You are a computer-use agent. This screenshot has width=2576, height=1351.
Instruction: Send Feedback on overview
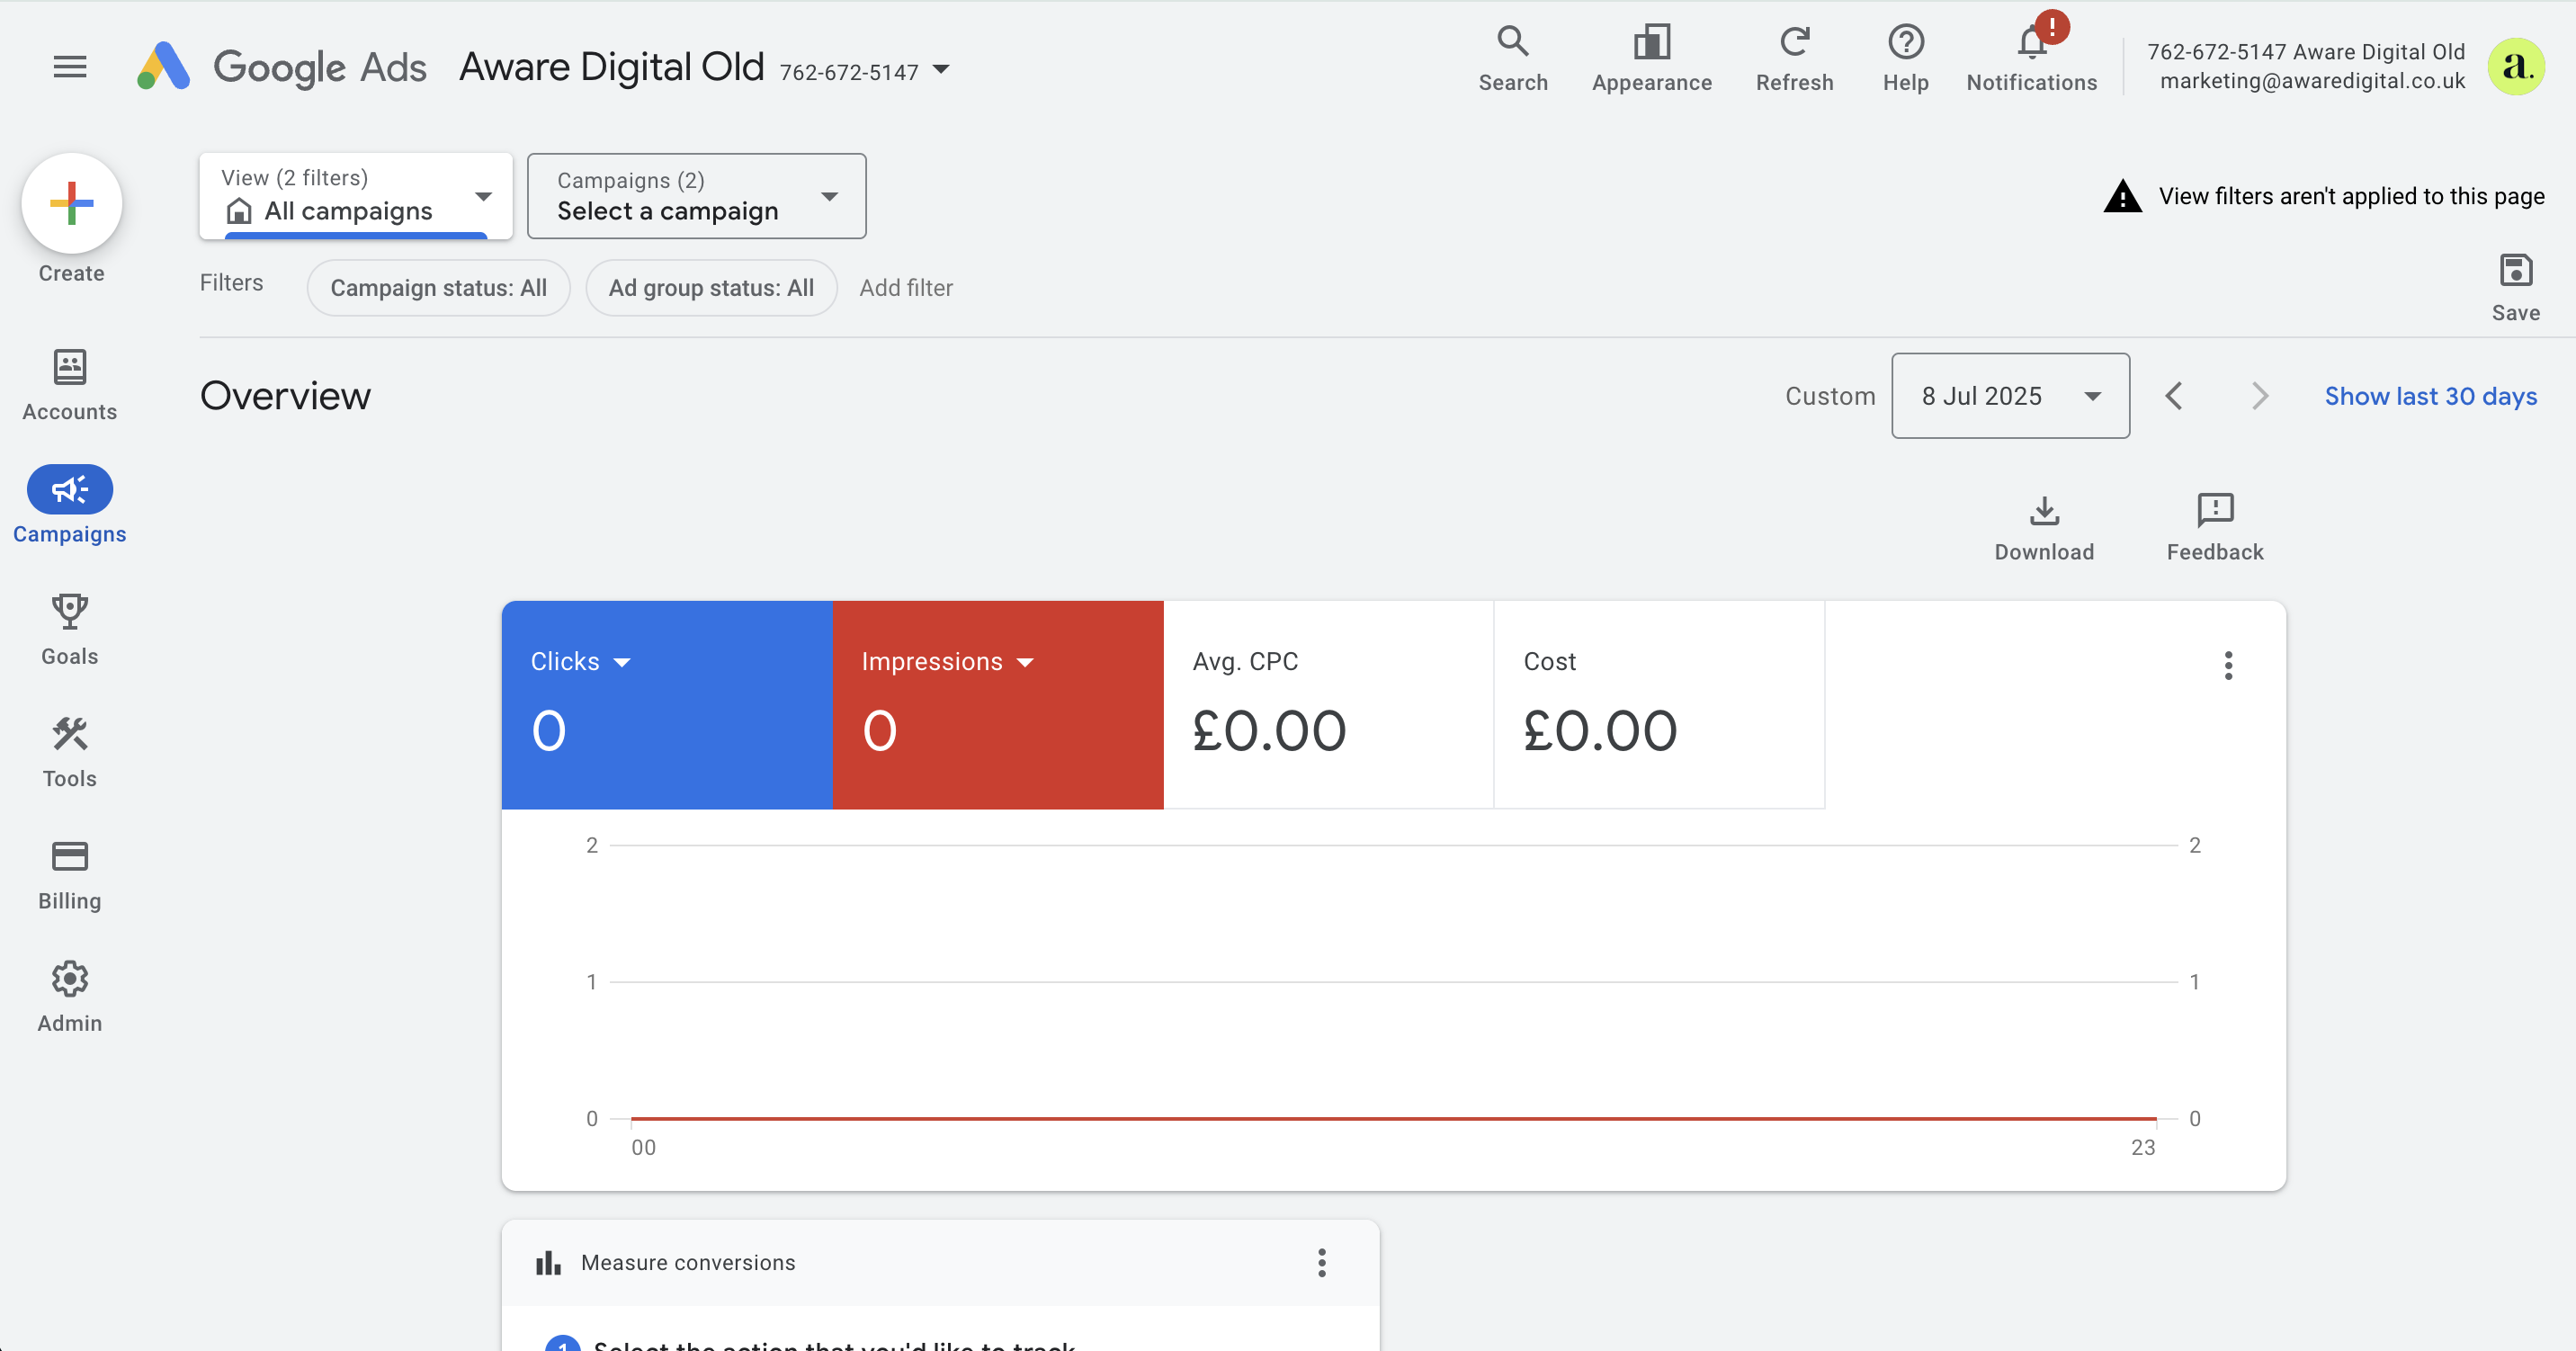[2215, 528]
